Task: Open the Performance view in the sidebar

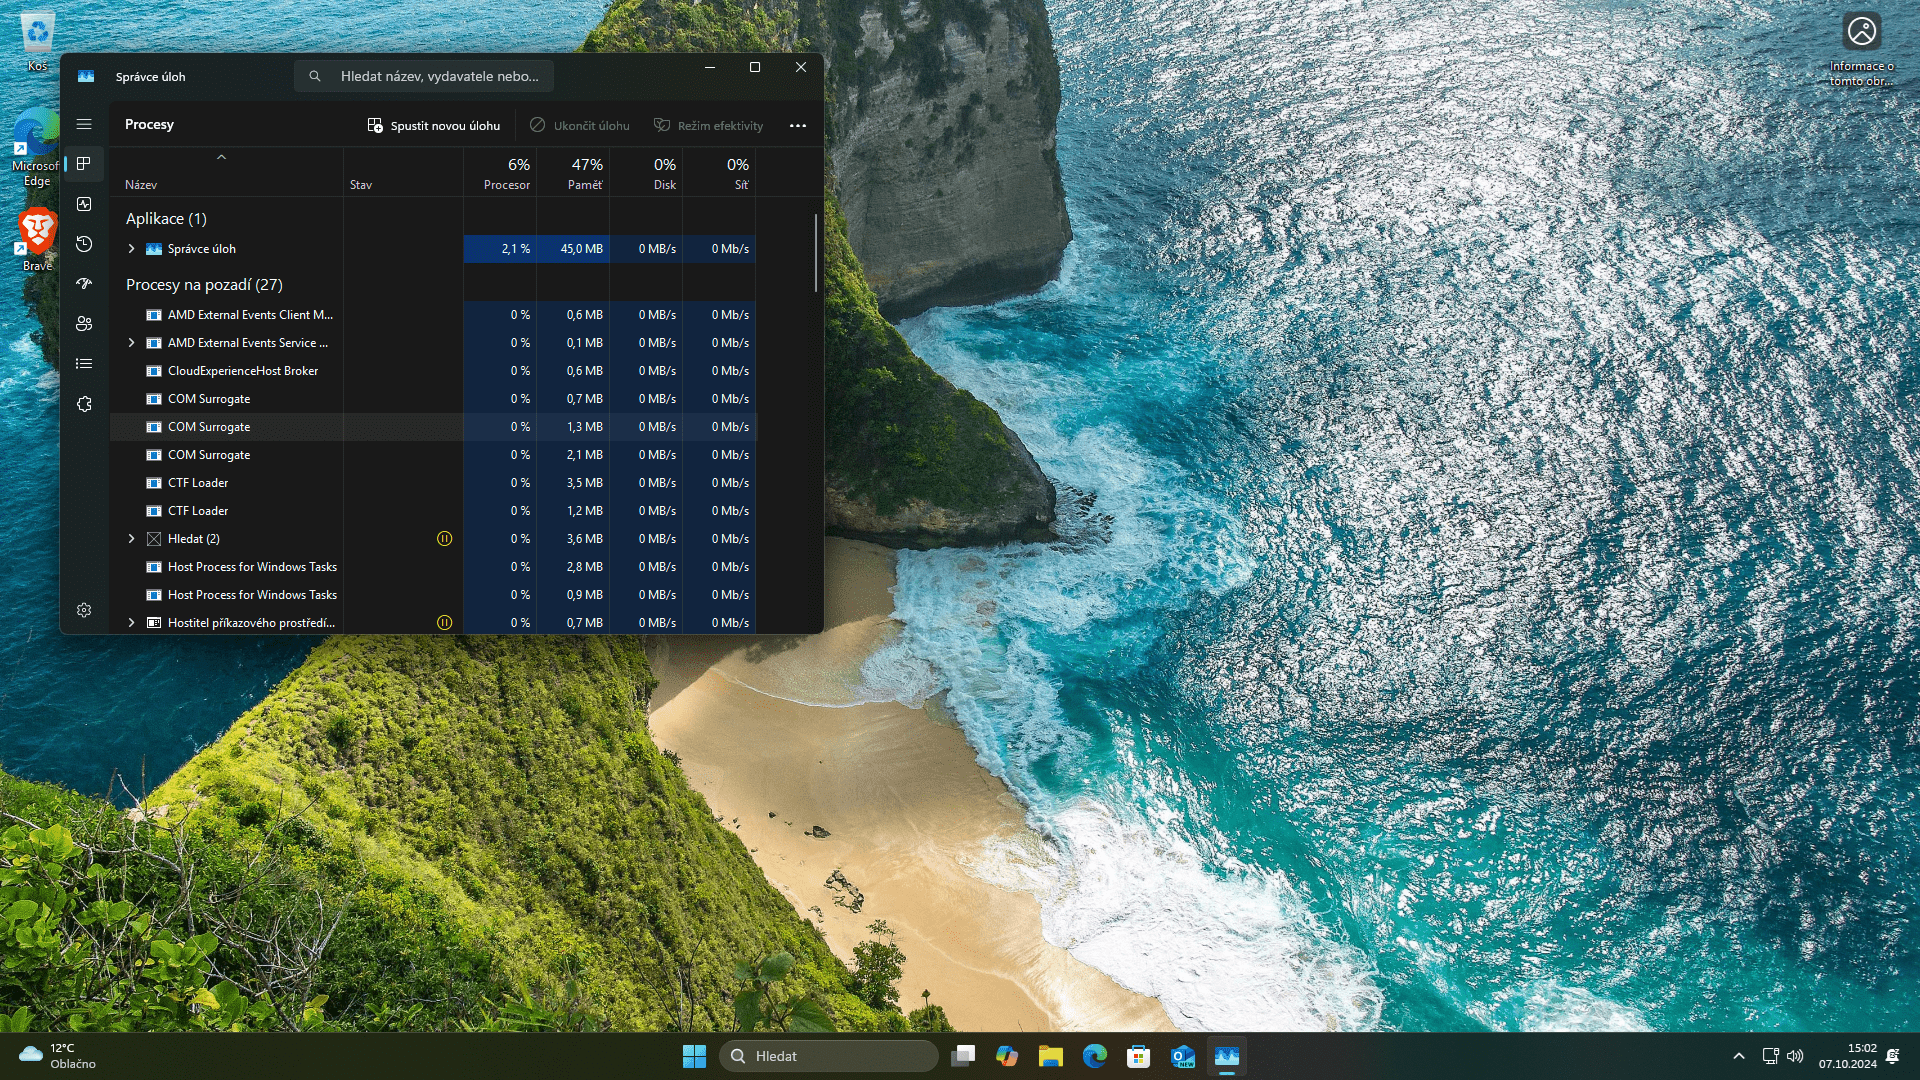Action: tap(84, 204)
